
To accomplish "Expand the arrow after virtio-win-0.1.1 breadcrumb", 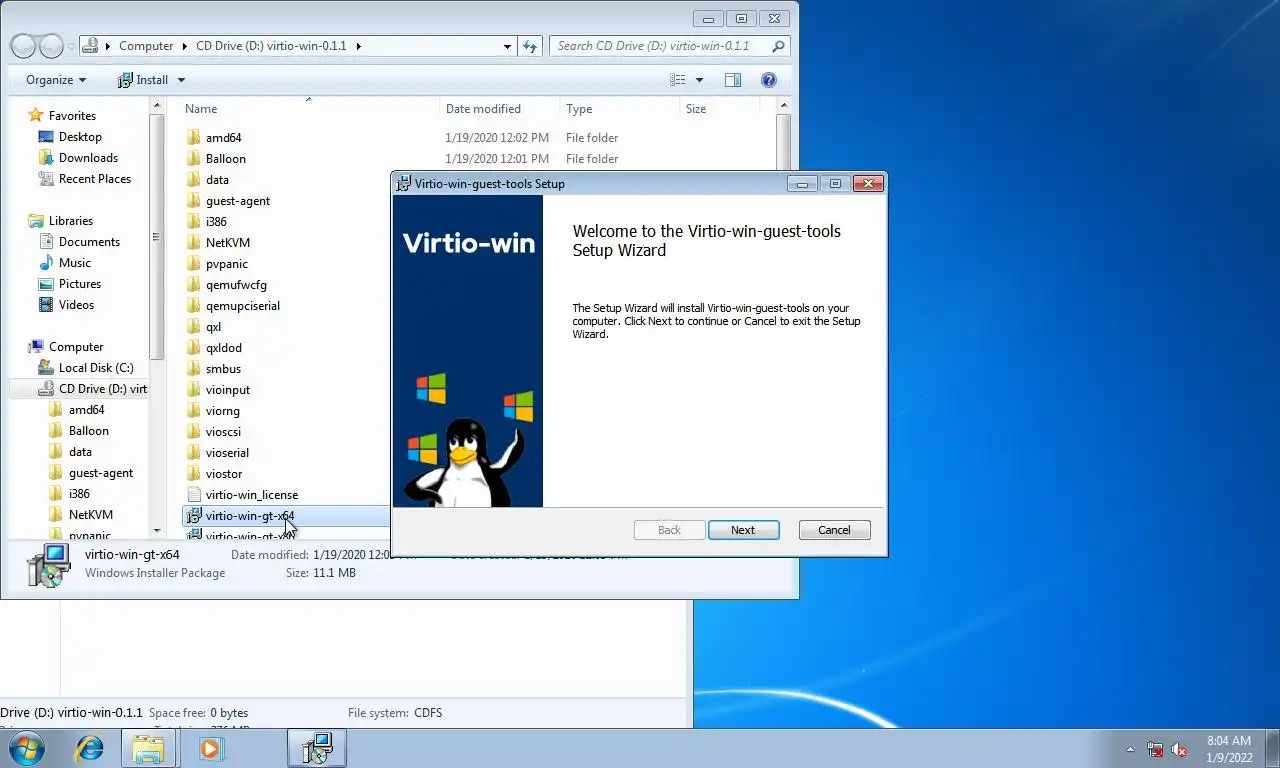I will [x=359, y=46].
